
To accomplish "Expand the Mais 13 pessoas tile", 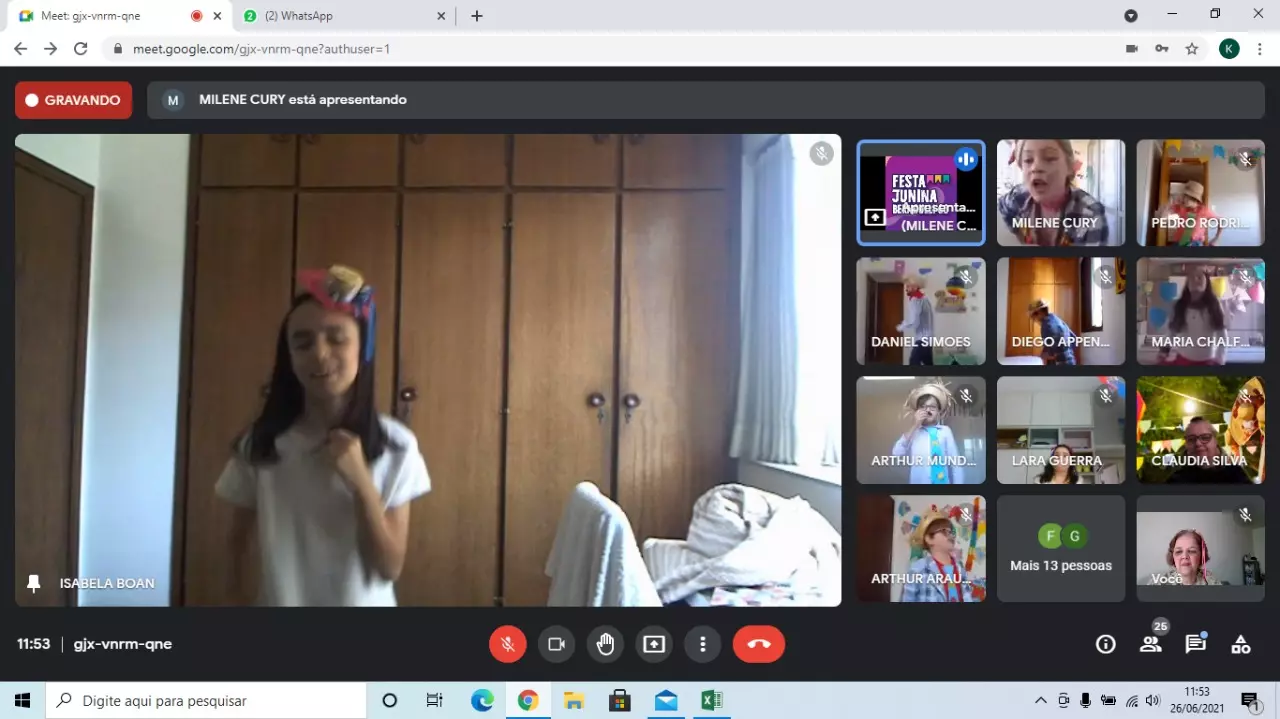I will [1060, 549].
